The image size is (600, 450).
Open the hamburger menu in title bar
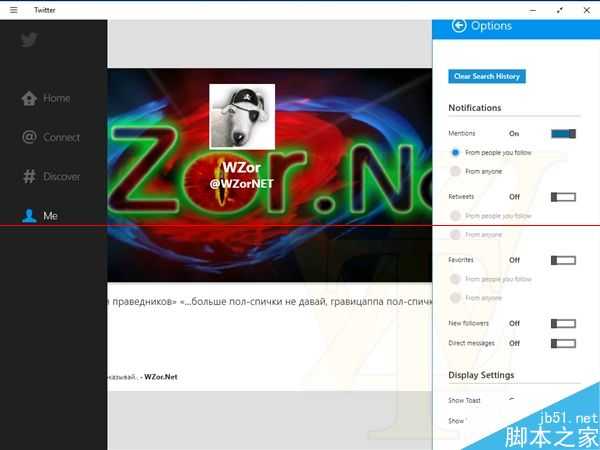(14, 10)
